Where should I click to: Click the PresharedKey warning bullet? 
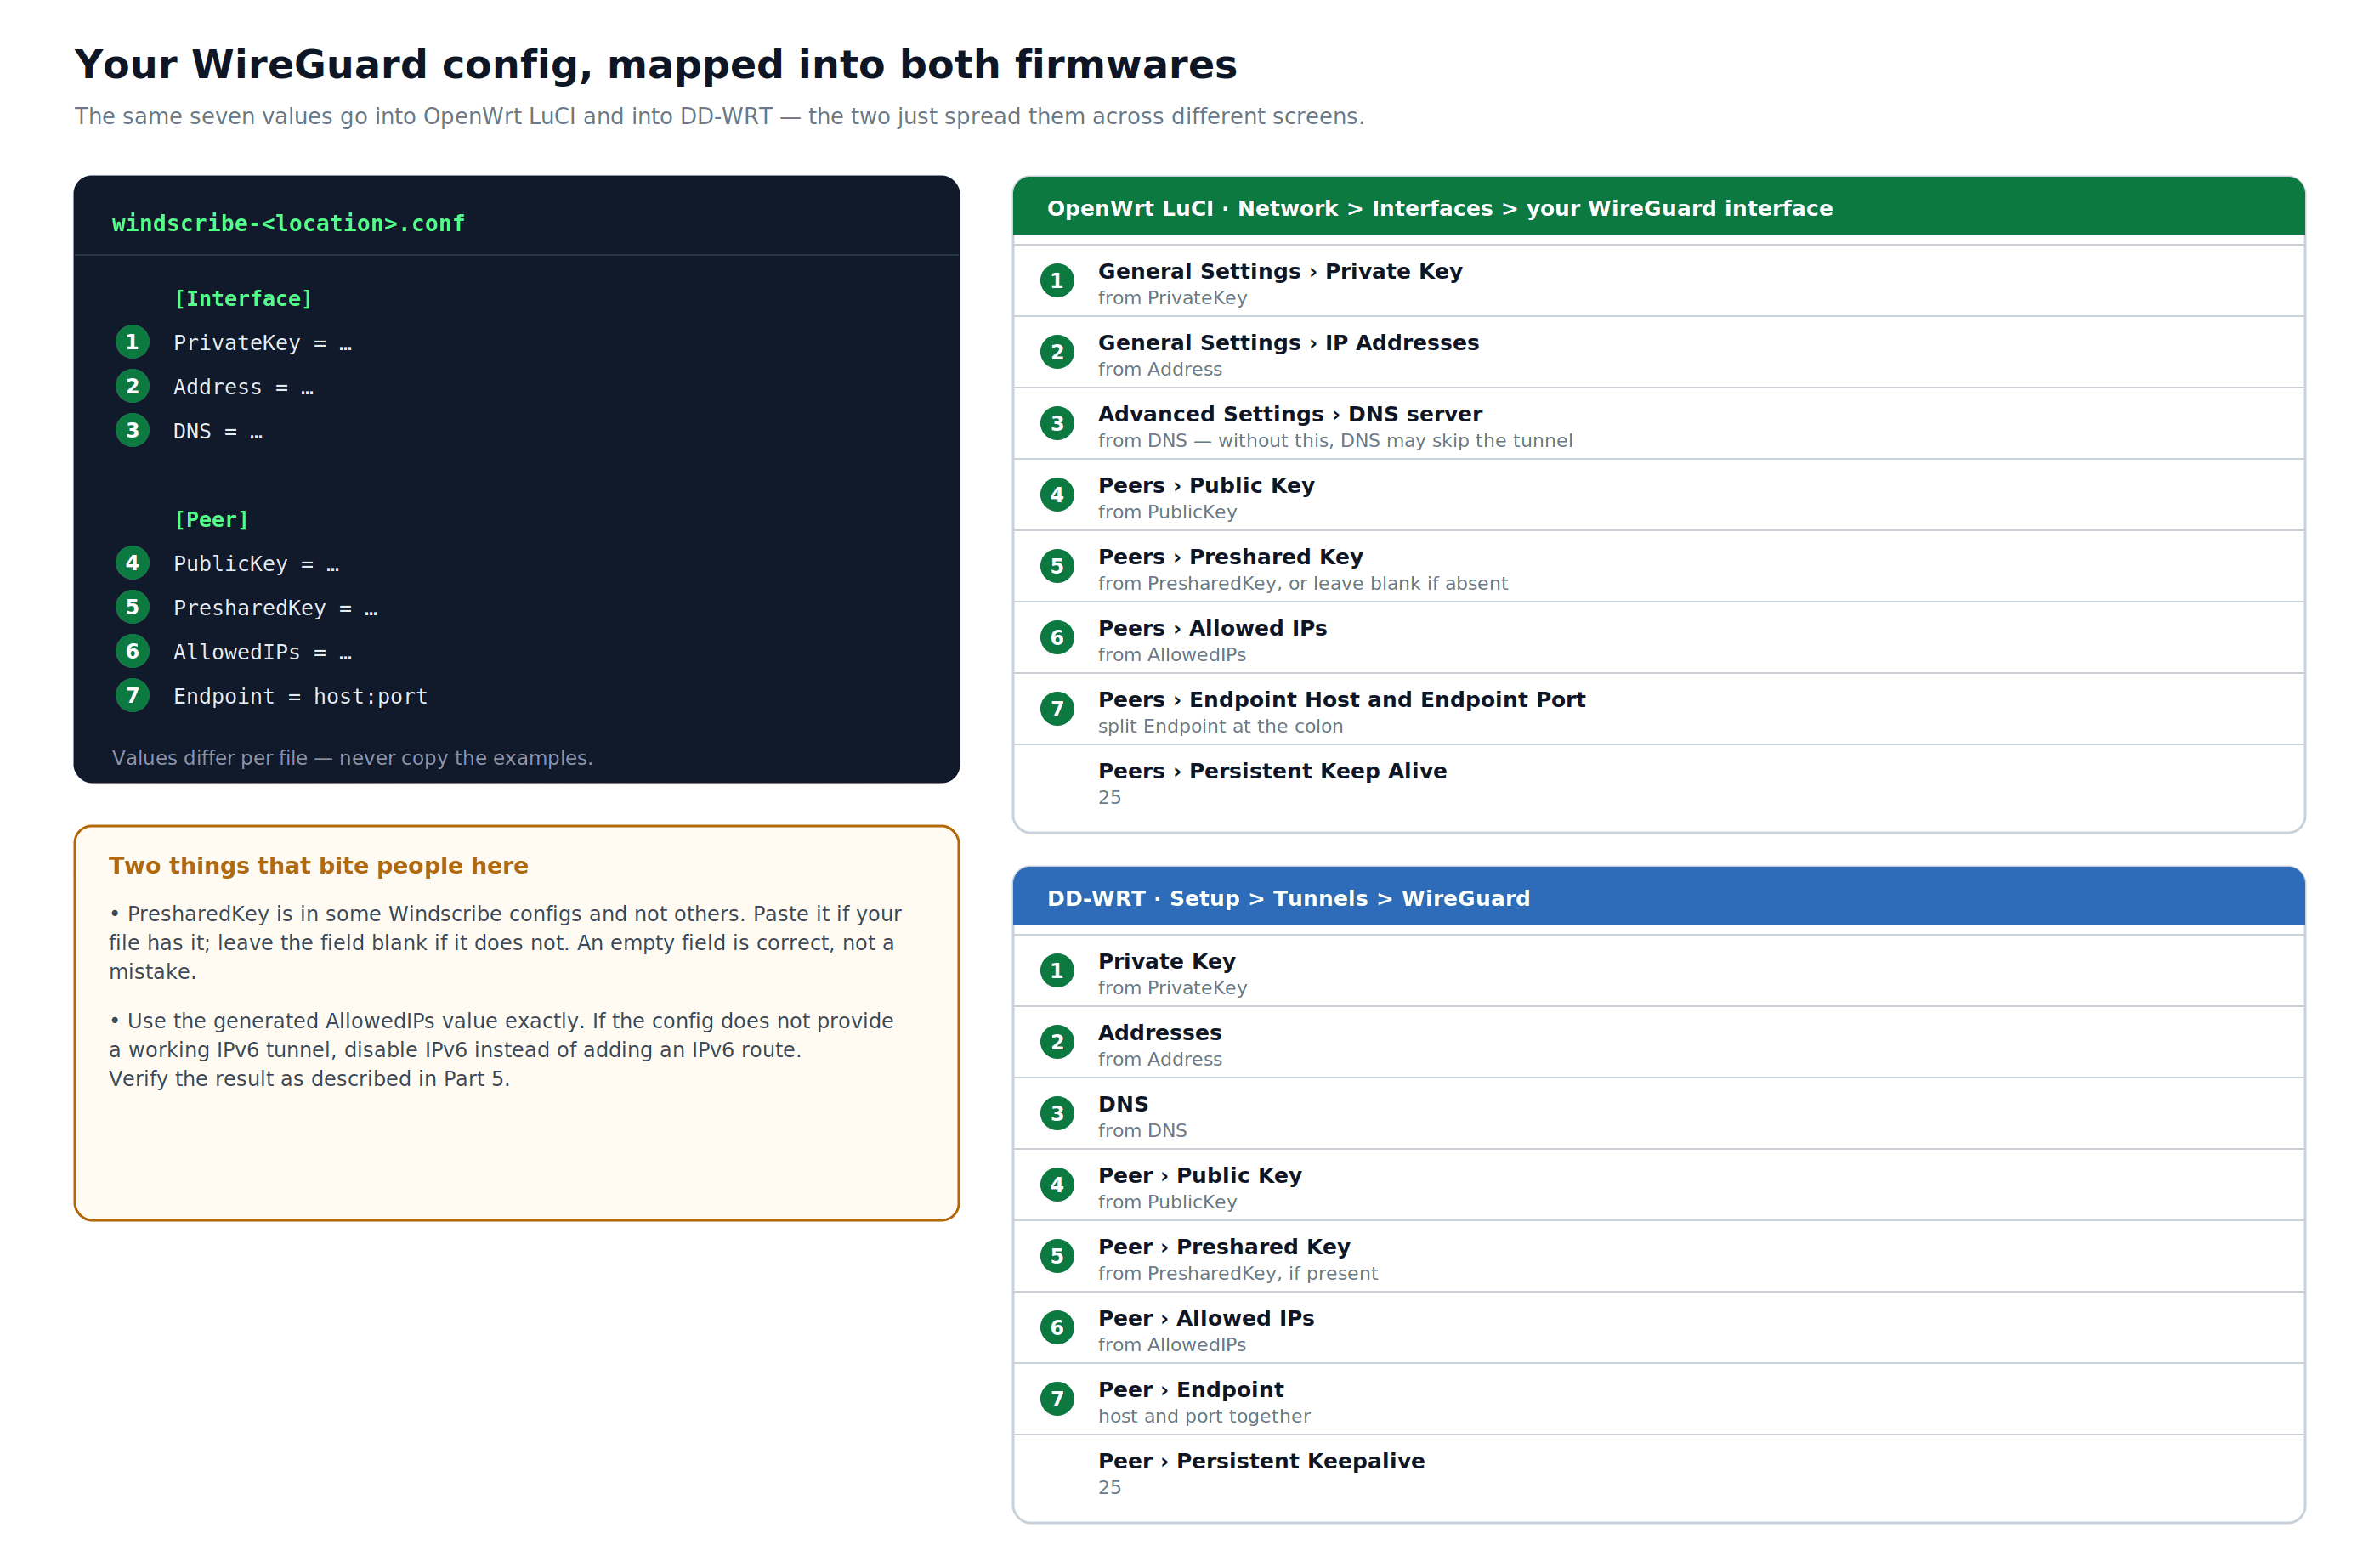click(x=506, y=943)
